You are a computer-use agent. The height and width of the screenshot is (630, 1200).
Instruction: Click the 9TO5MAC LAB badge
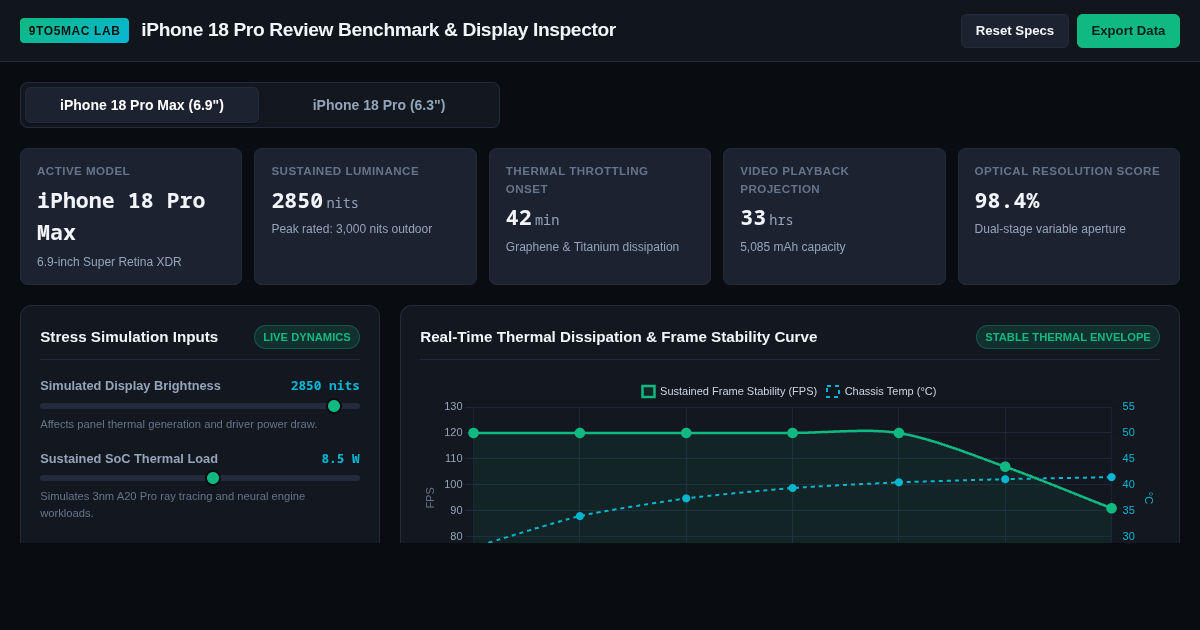75,31
